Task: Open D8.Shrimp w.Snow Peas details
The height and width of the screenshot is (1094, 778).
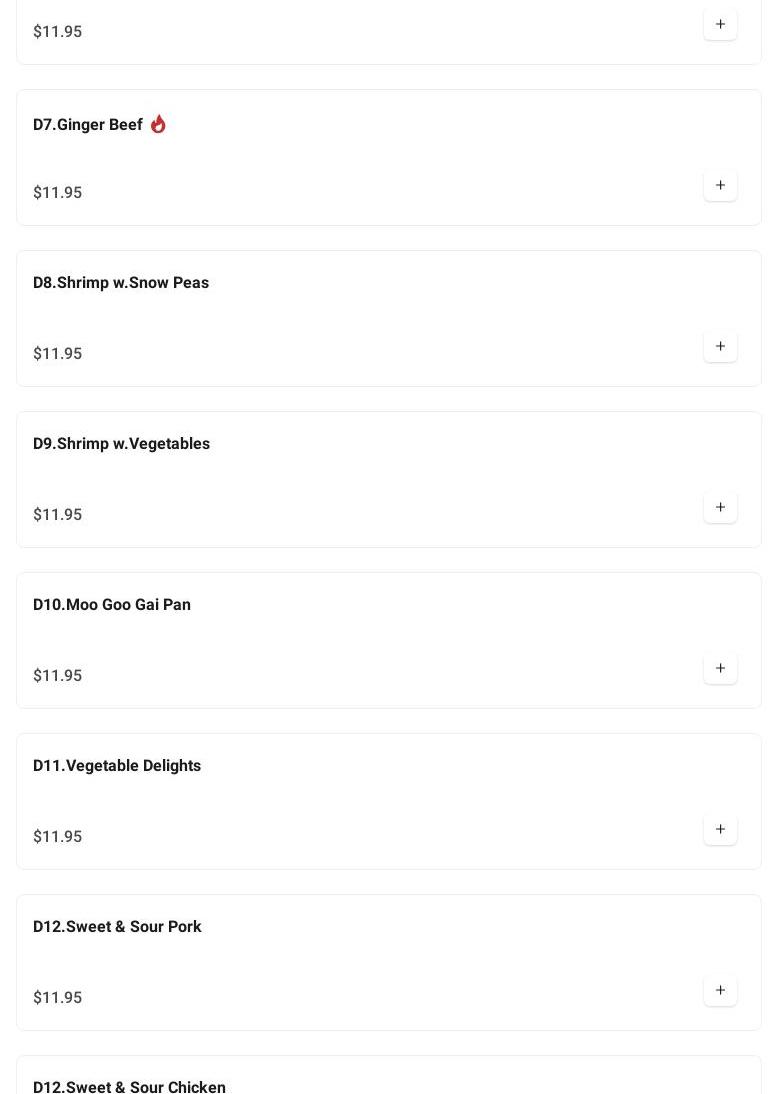Action: coord(121,283)
